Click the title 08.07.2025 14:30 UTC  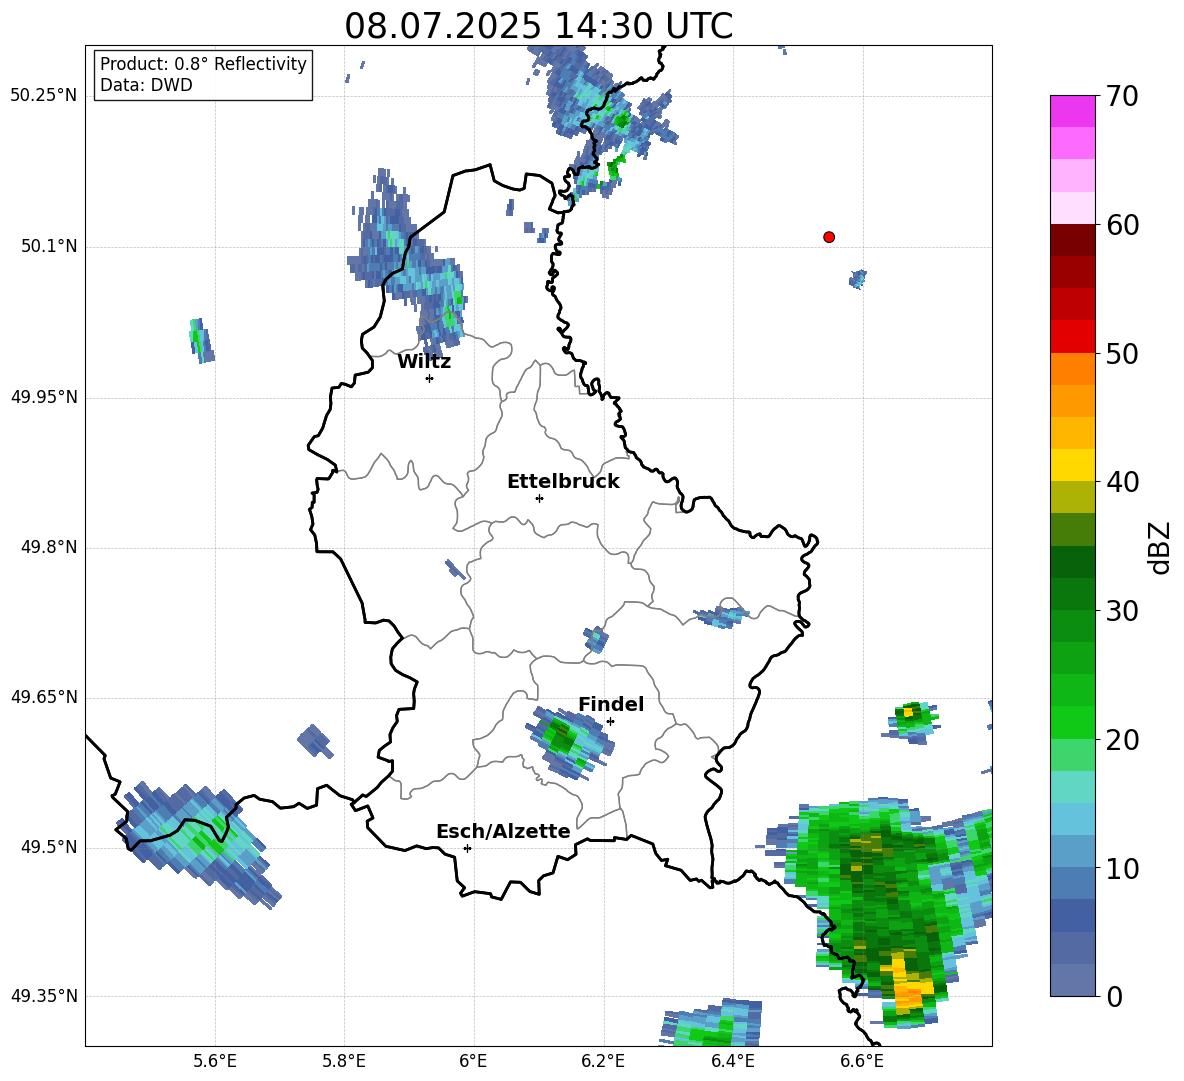pyautogui.click(x=538, y=26)
